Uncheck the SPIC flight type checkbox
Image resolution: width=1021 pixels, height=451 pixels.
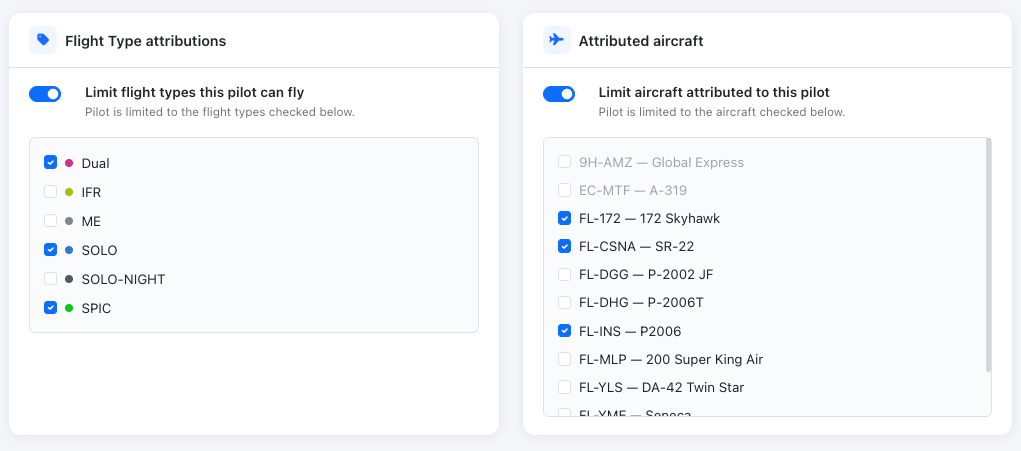click(51, 307)
